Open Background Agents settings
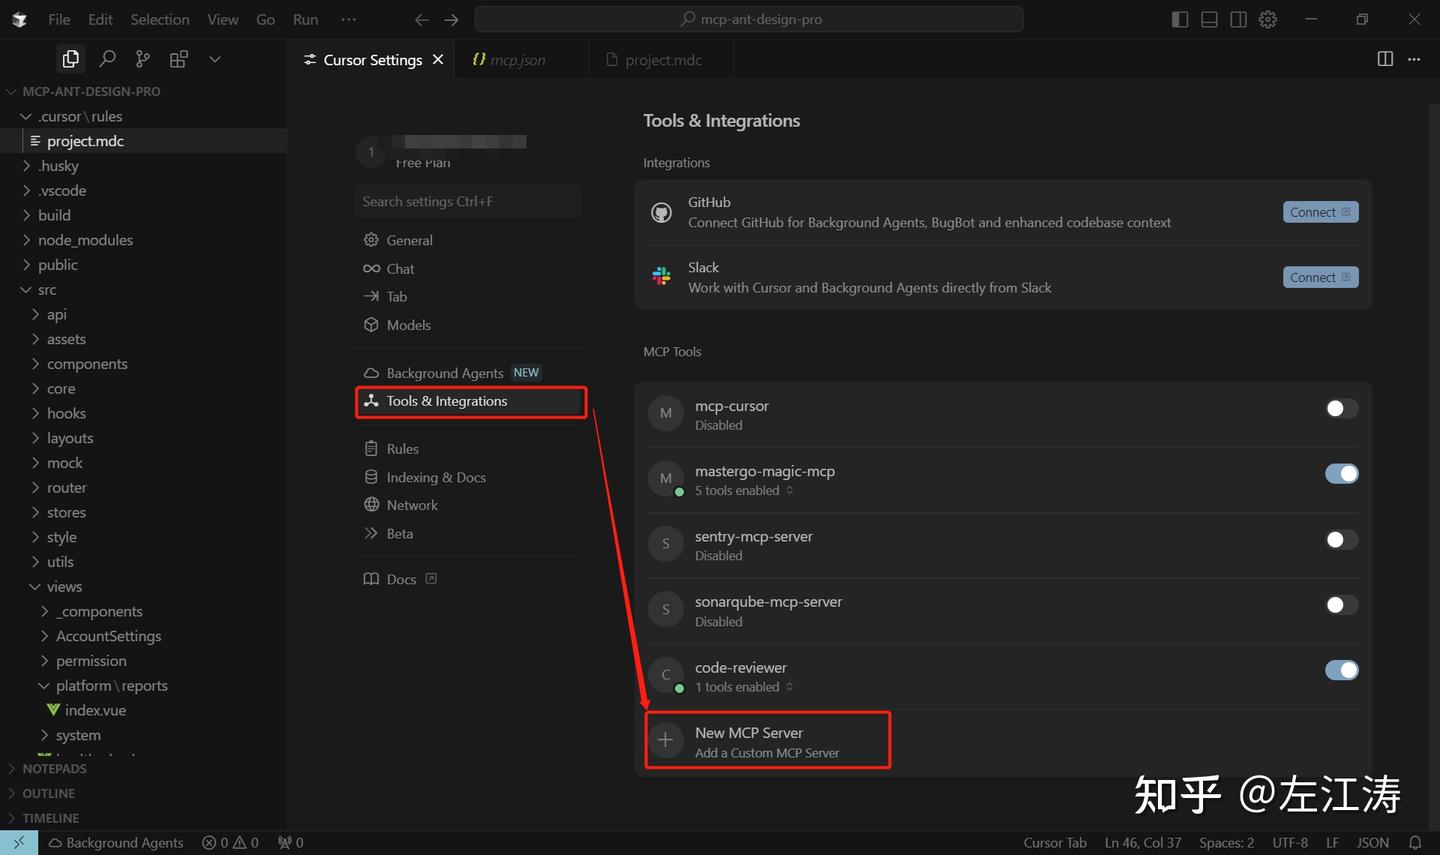This screenshot has width=1440, height=855. point(451,373)
